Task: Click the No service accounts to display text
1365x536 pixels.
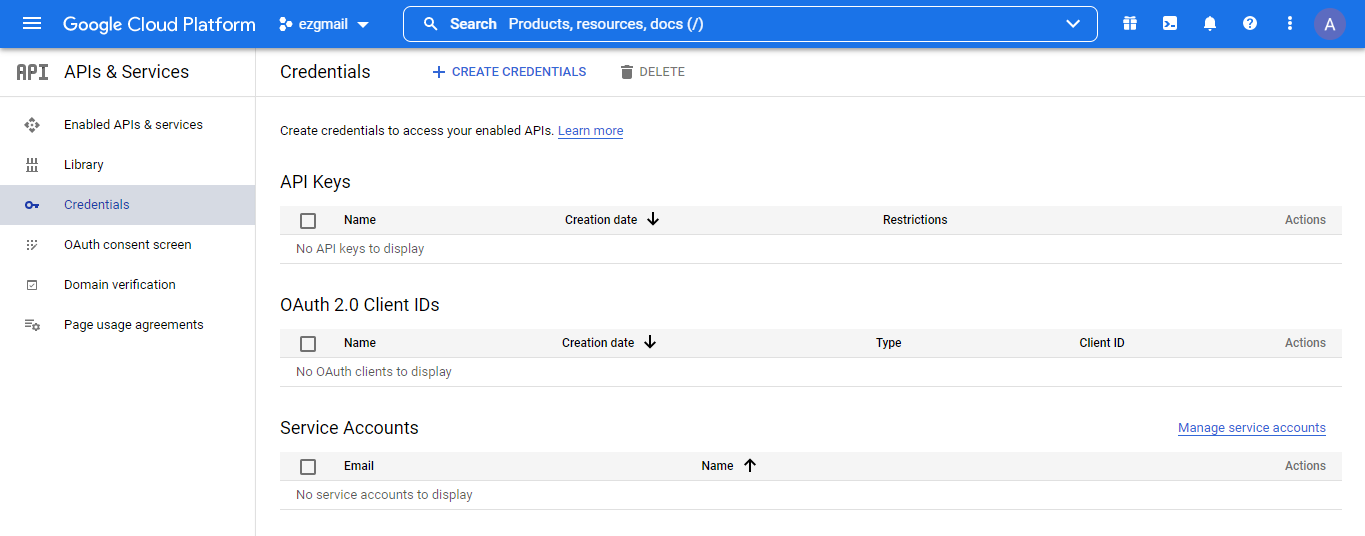Action: pos(384,495)
